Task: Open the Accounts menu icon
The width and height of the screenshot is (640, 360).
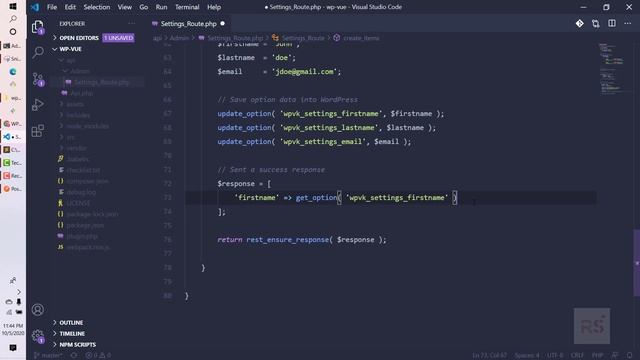Action: click(x=38, y=310)
